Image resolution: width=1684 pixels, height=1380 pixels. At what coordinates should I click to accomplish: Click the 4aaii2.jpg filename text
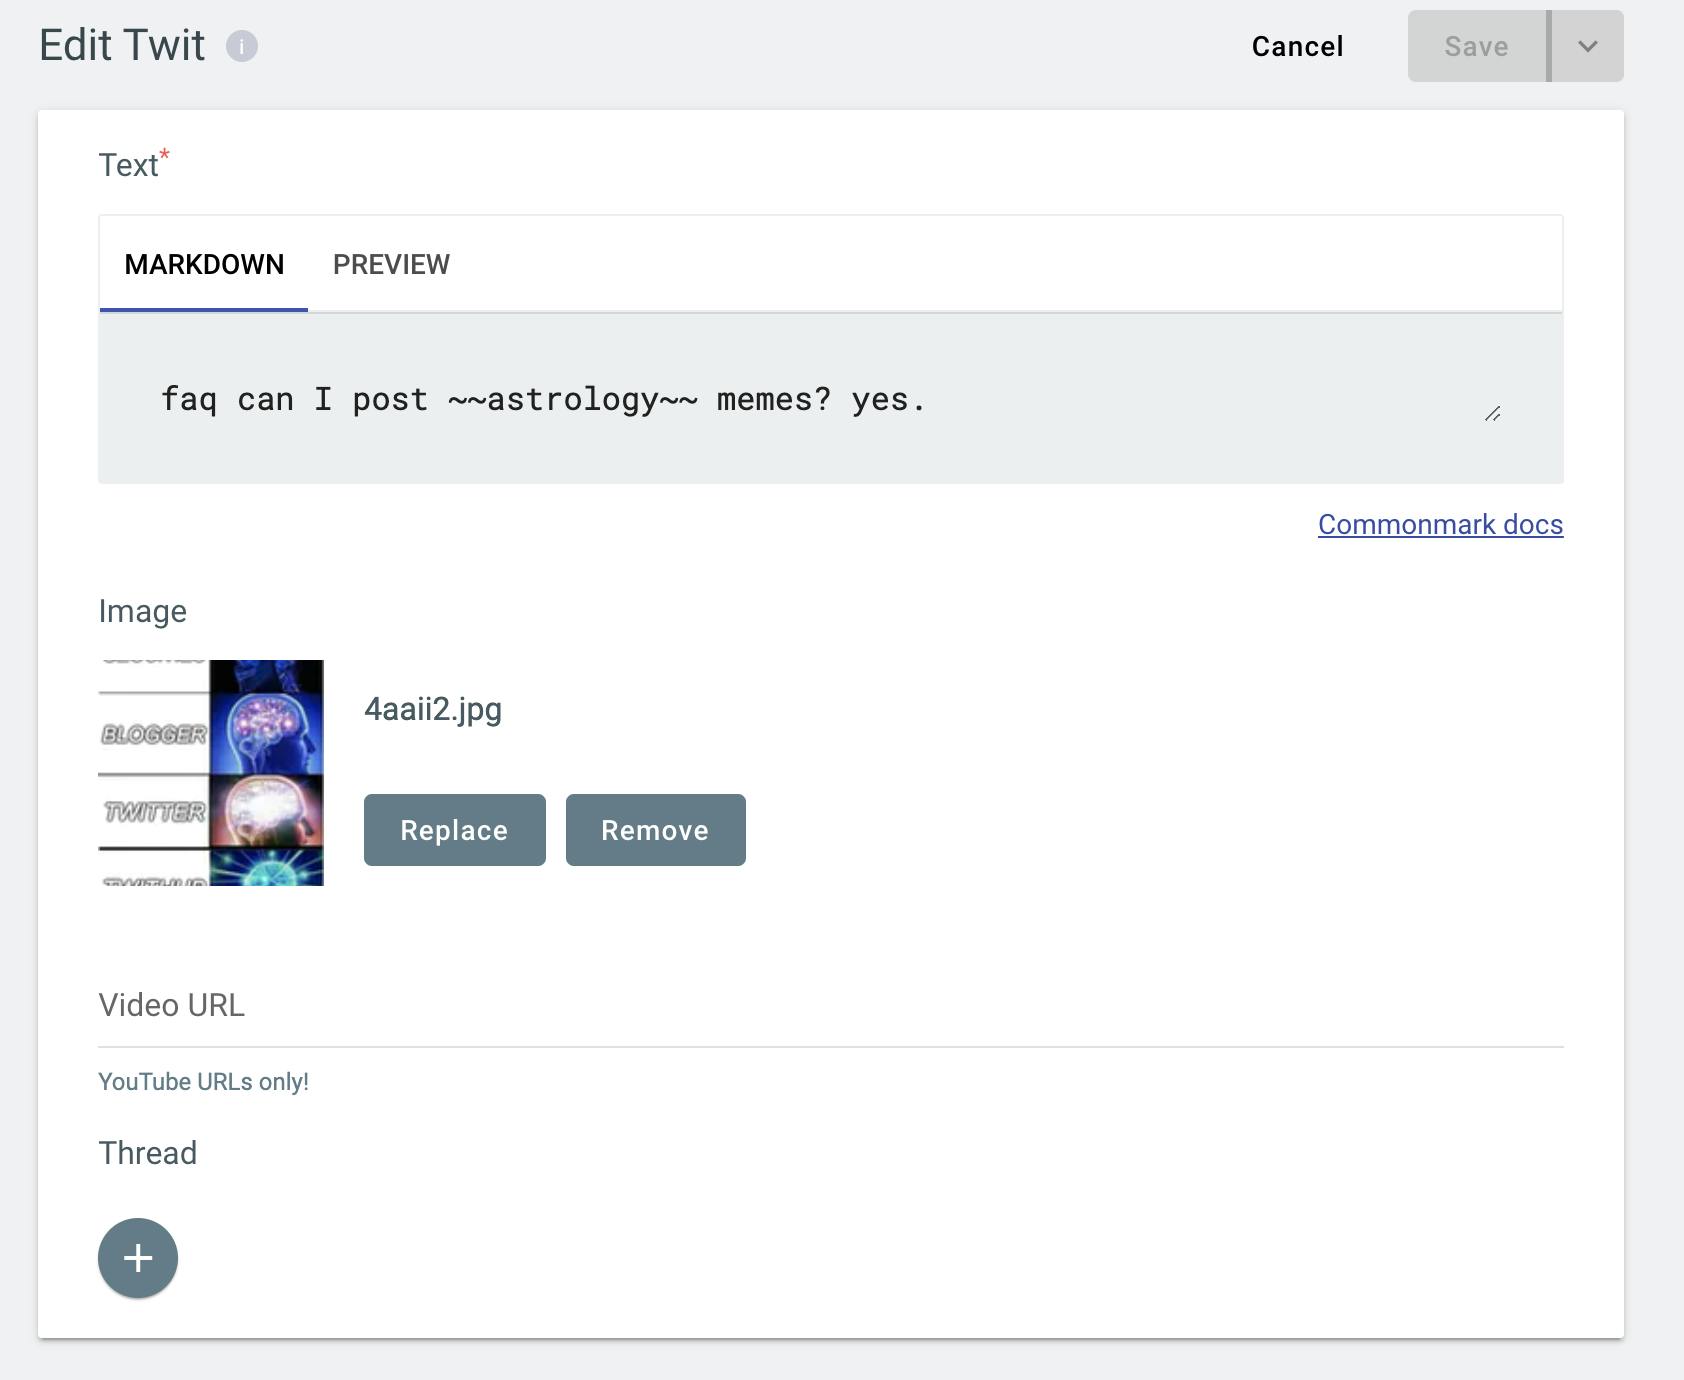pos(433,709)
